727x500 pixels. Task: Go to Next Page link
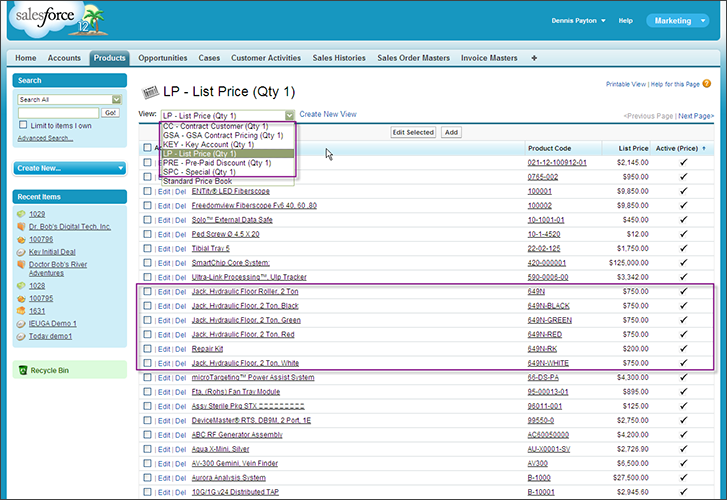click(696, 116)
